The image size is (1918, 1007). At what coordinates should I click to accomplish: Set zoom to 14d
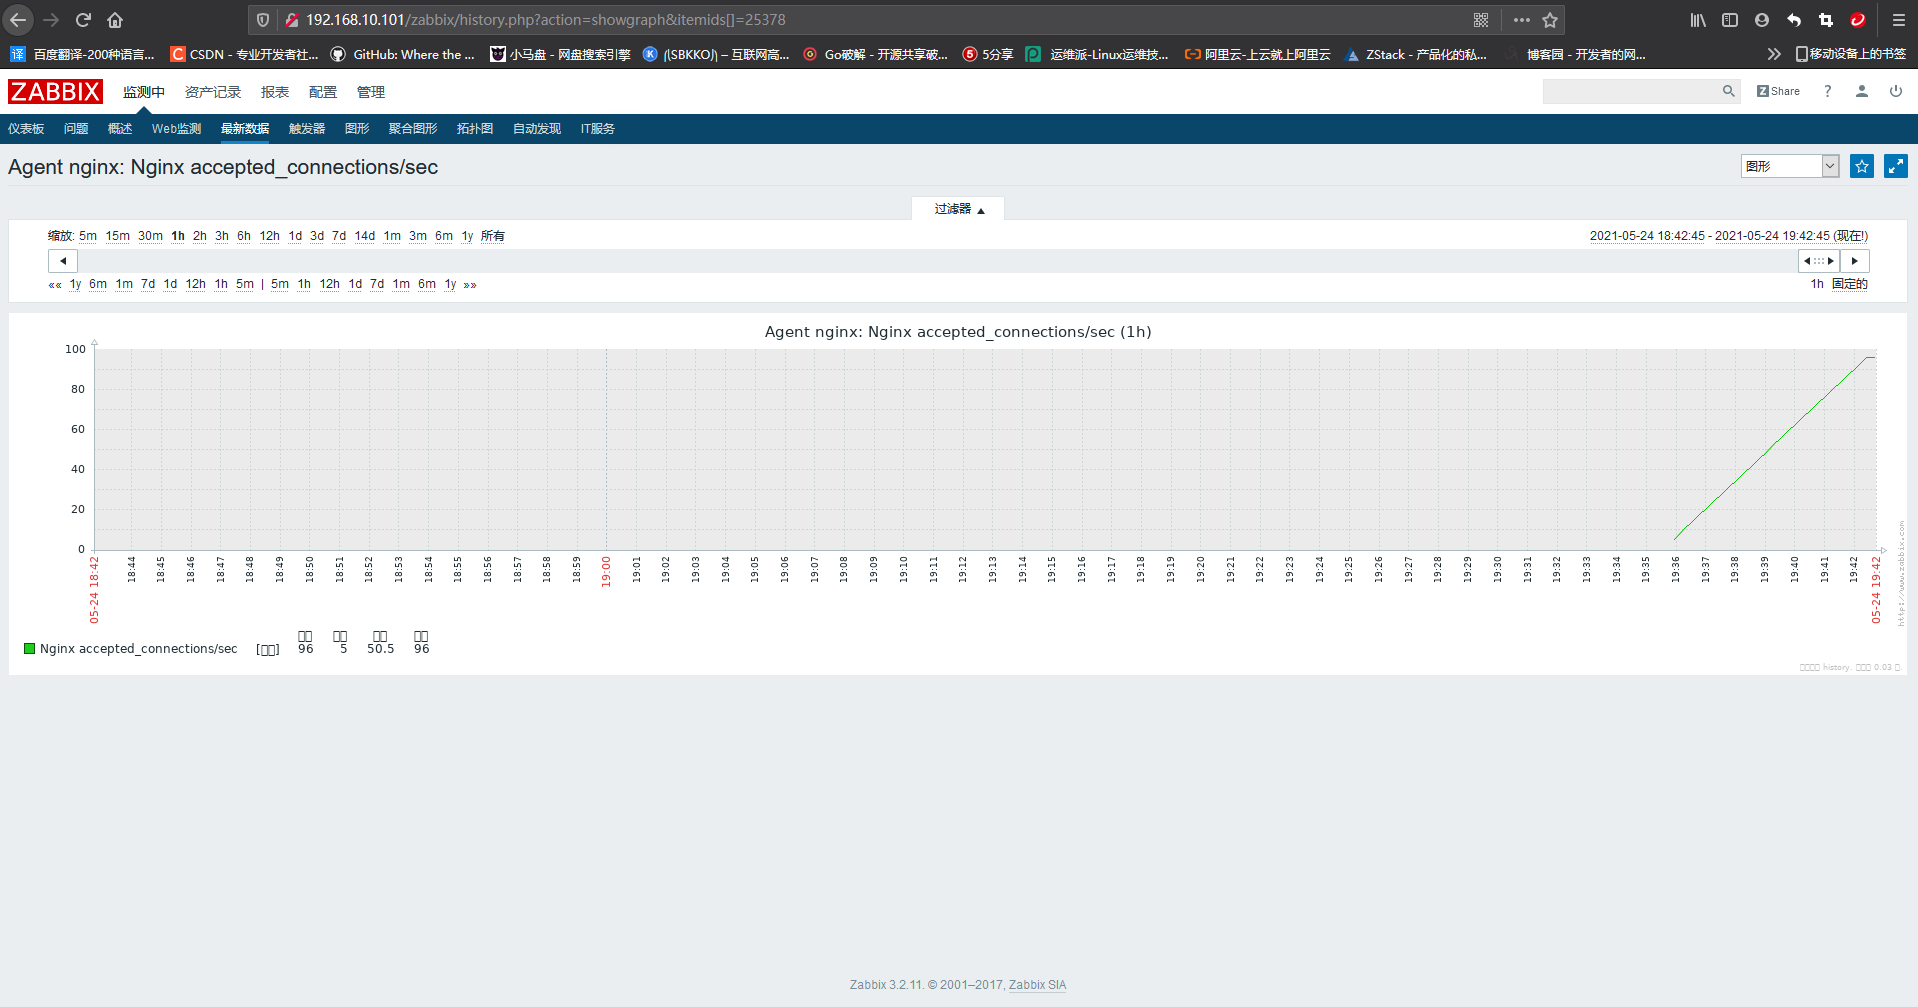(365, 236)
